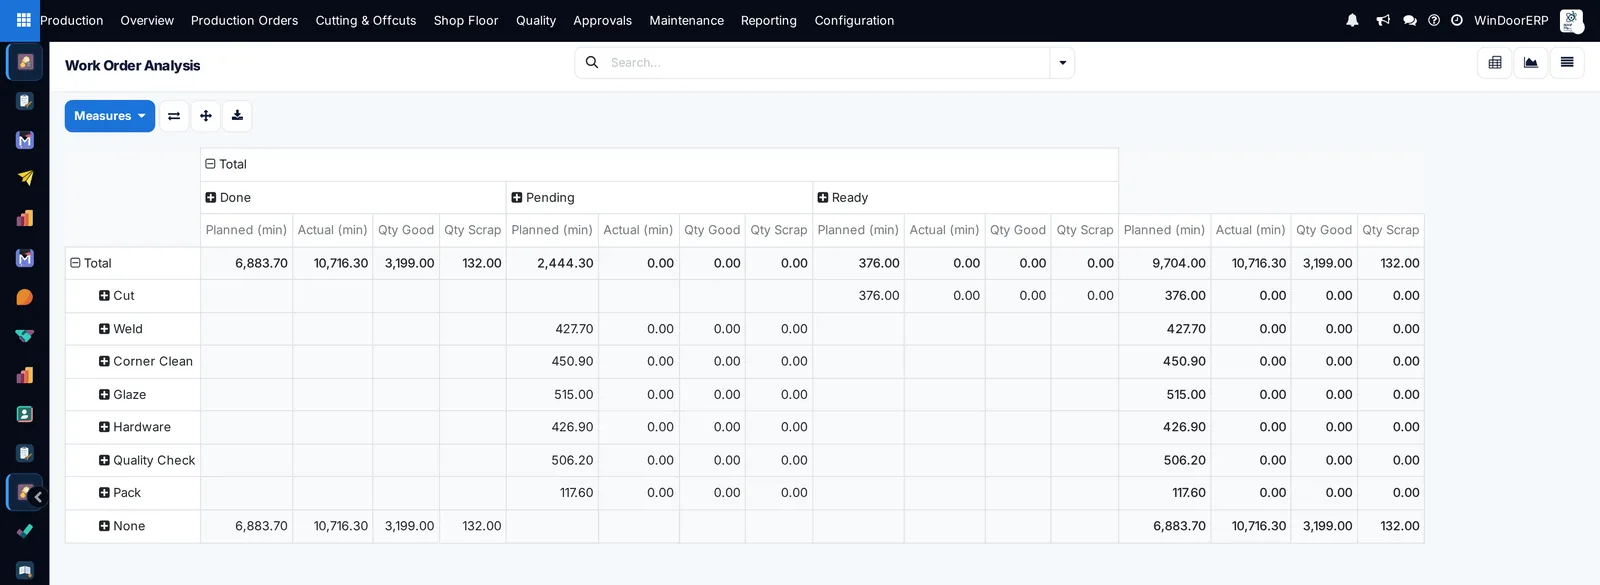
Task: Open the Cutting & Offcuts menu
Action: (366, 20)
